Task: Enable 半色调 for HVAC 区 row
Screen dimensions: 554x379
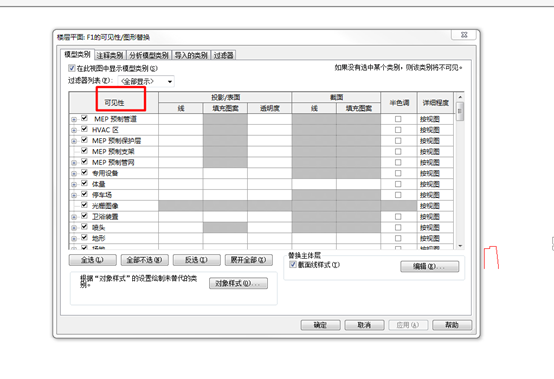Action: click(x=398, y=130)
